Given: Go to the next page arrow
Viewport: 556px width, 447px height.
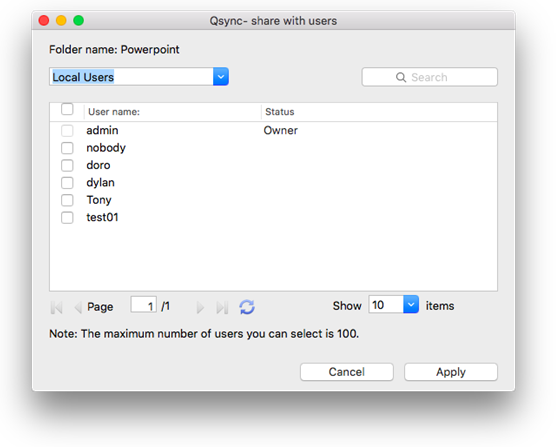Looking at the screenshot, I should (x=200, y=307).
